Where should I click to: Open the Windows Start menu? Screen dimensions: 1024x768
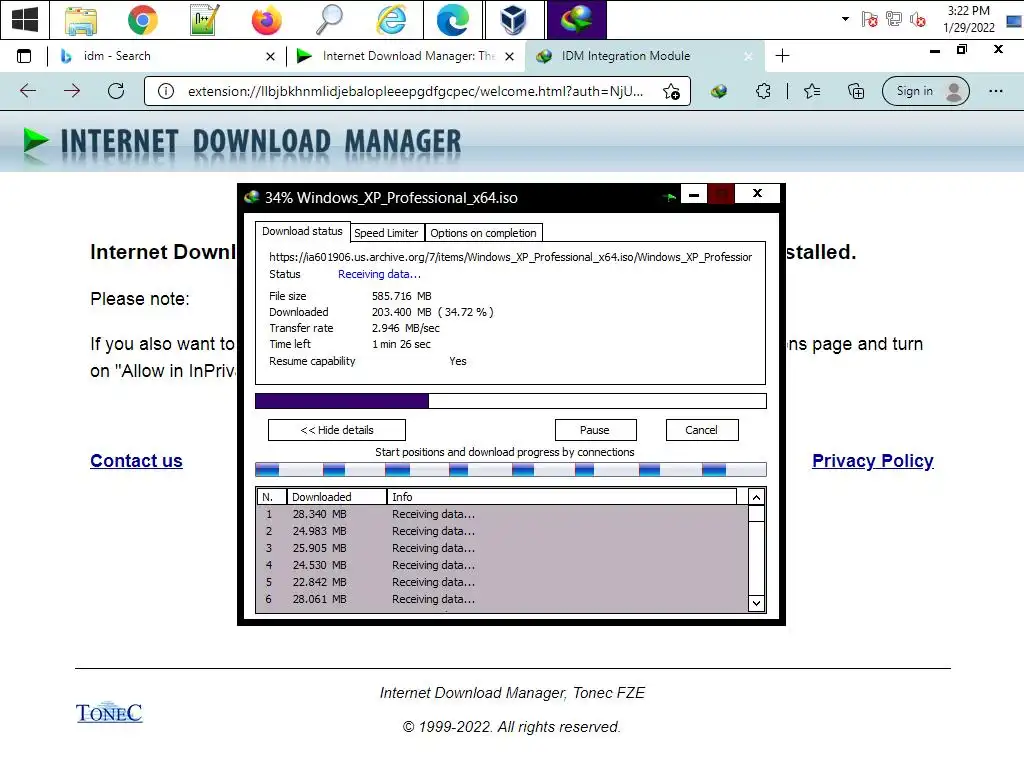[24, 19]
